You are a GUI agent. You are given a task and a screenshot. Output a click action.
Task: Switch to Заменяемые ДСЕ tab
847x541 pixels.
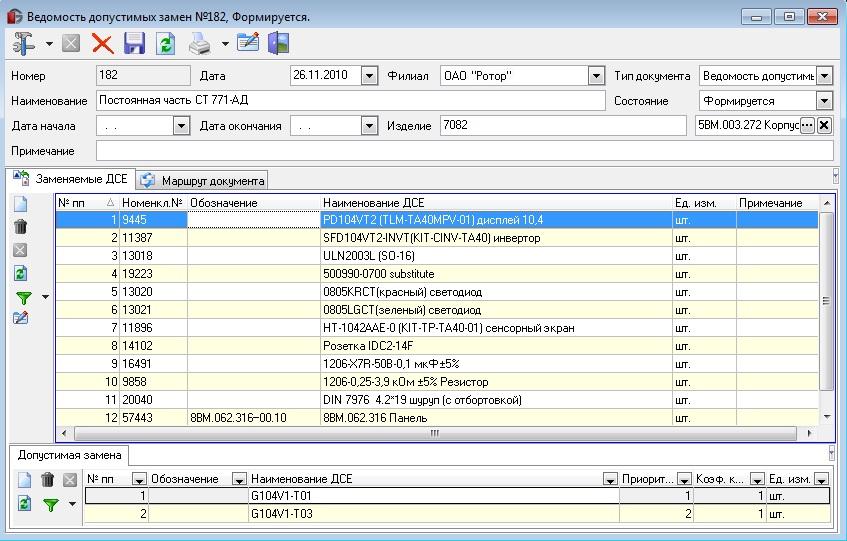point(71,179)
